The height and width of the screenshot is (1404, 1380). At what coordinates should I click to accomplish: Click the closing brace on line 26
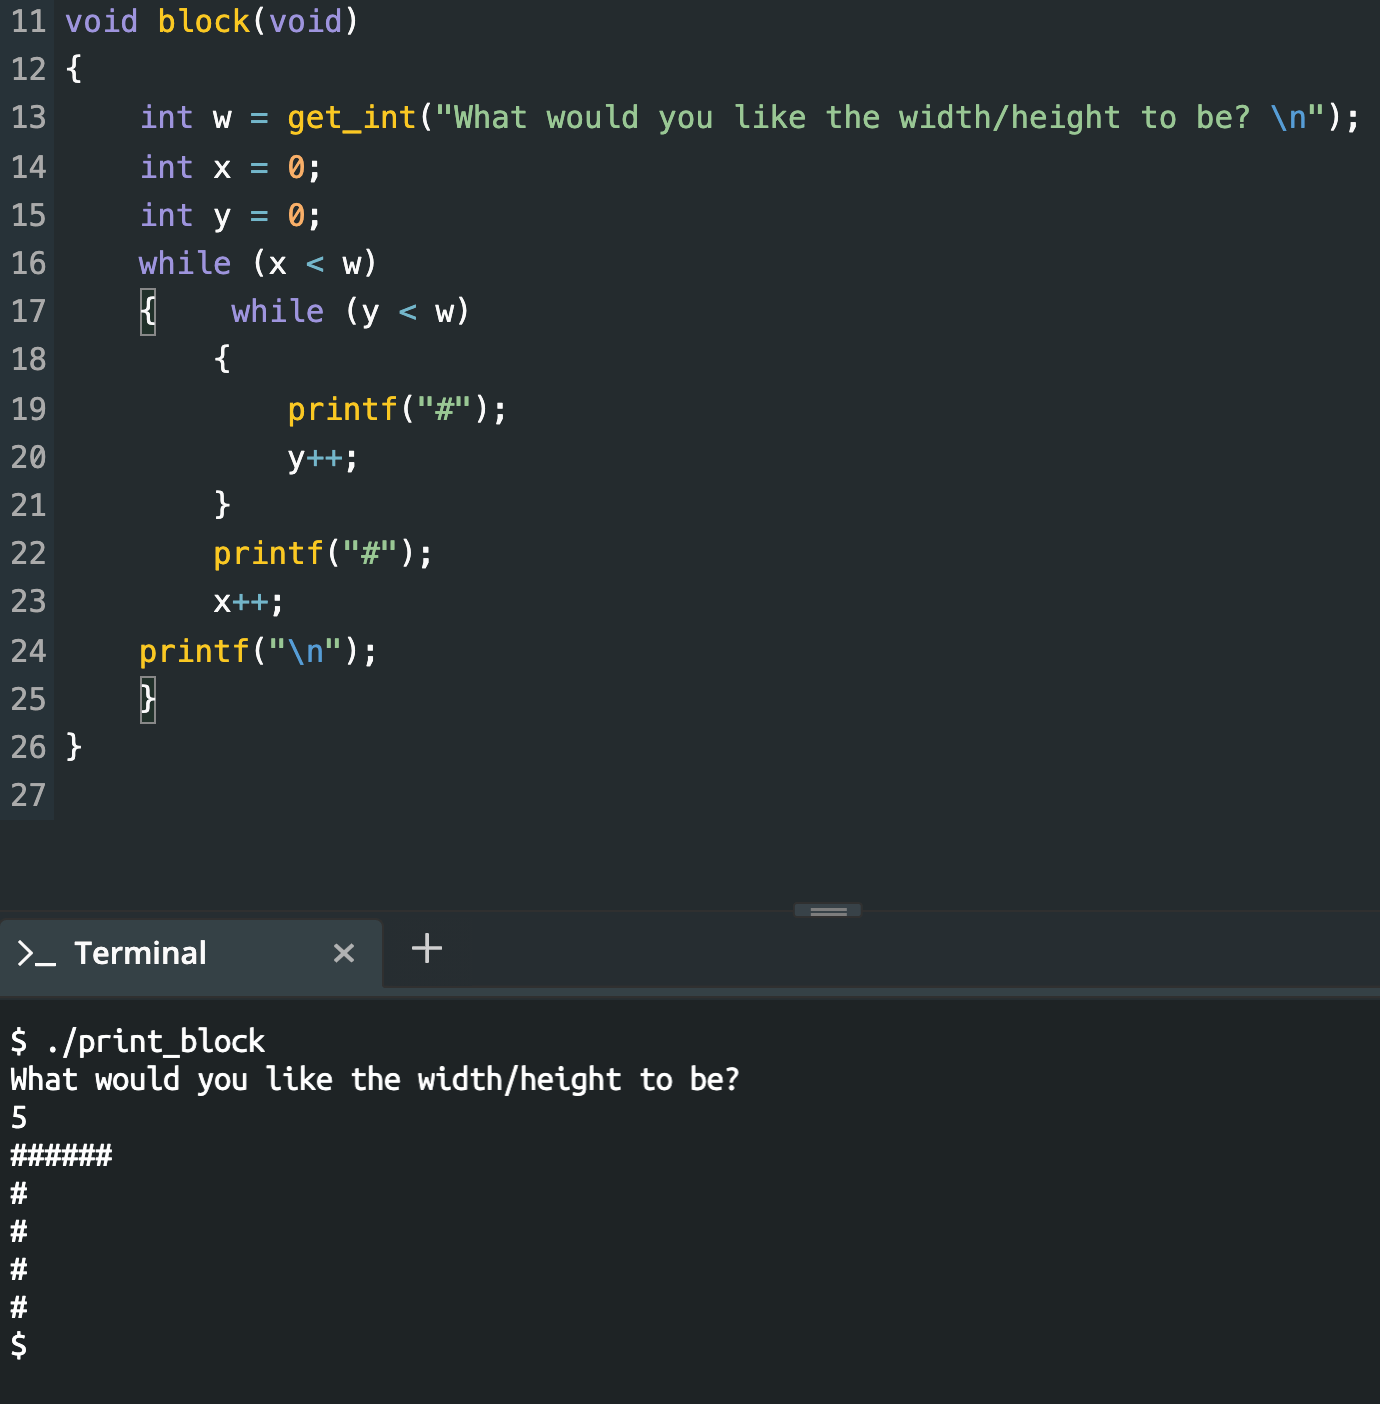[x=74, y=747]
